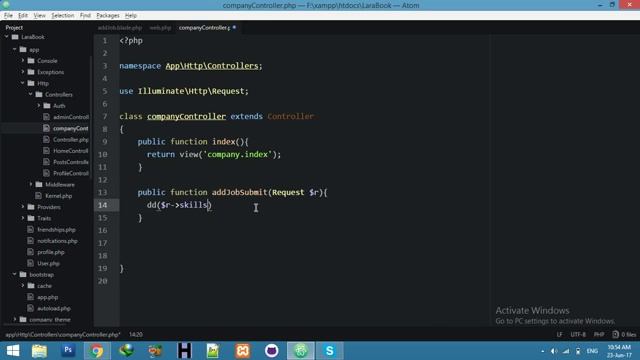Screen dimensions: 640x360
Task: Switch to the addJob.blade.php tab
Action: tap(120, 28)
